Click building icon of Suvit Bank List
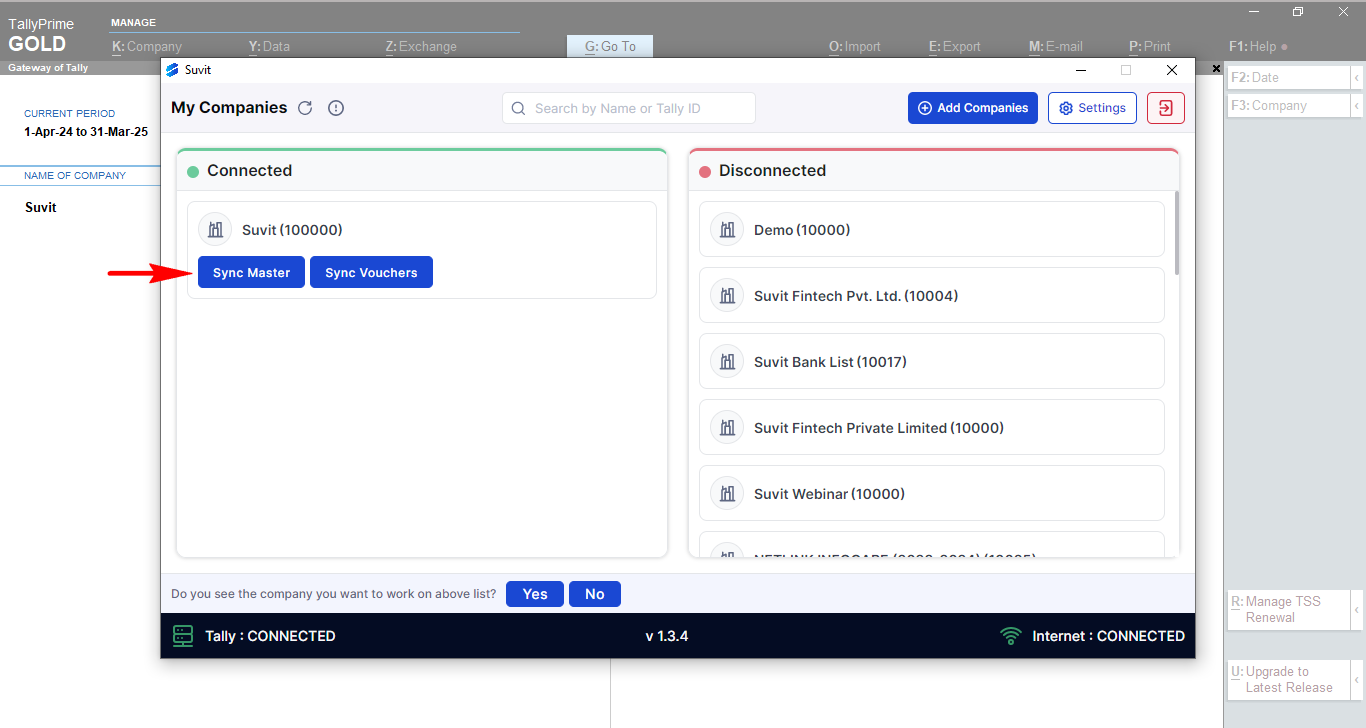This screenshot has height=728, width=1366. [x=727, y=362]
